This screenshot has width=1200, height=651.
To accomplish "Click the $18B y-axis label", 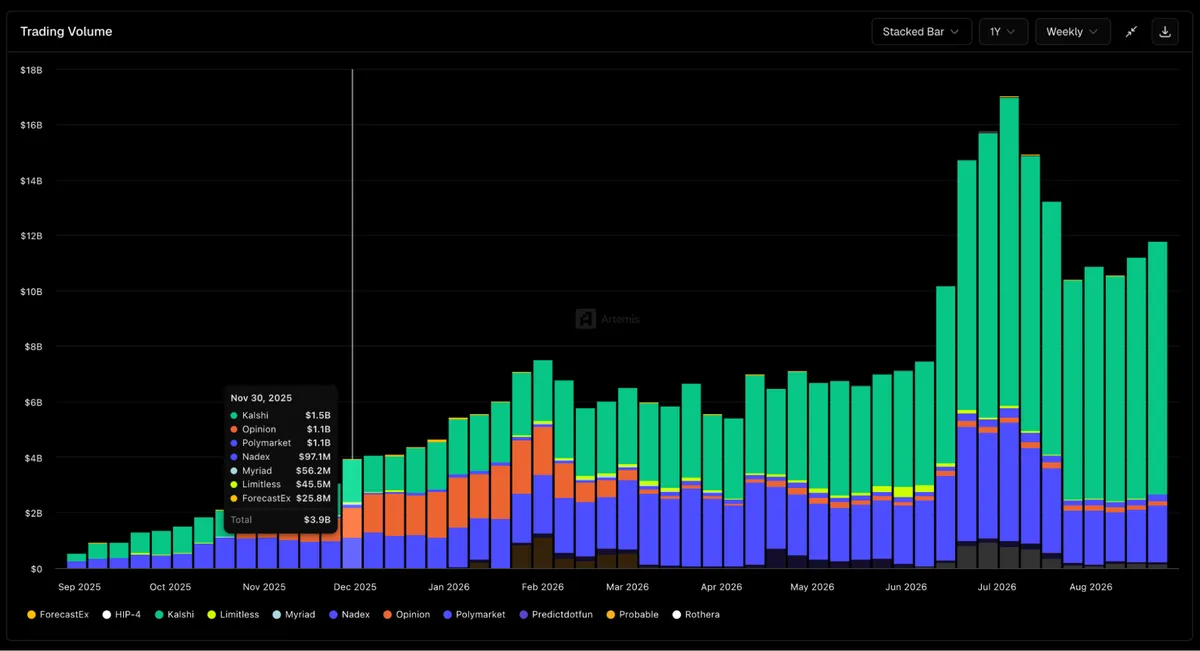I will coord(29,70).
